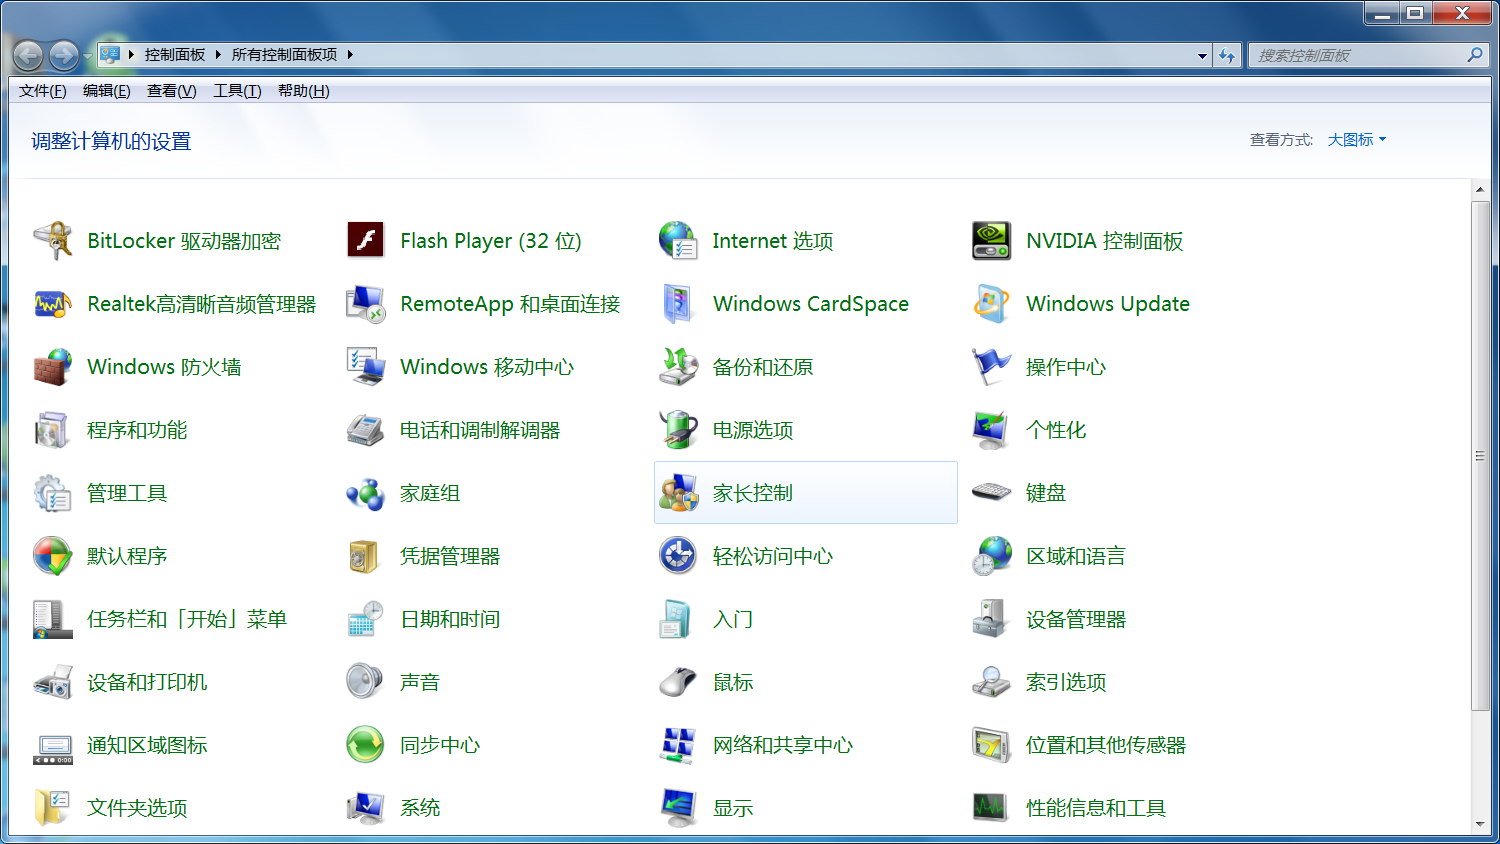Image resolution: width=1500 pixels, height=844 pixels.
Task: Click the Control Panel icon in address bar
Action: [110, 55]
